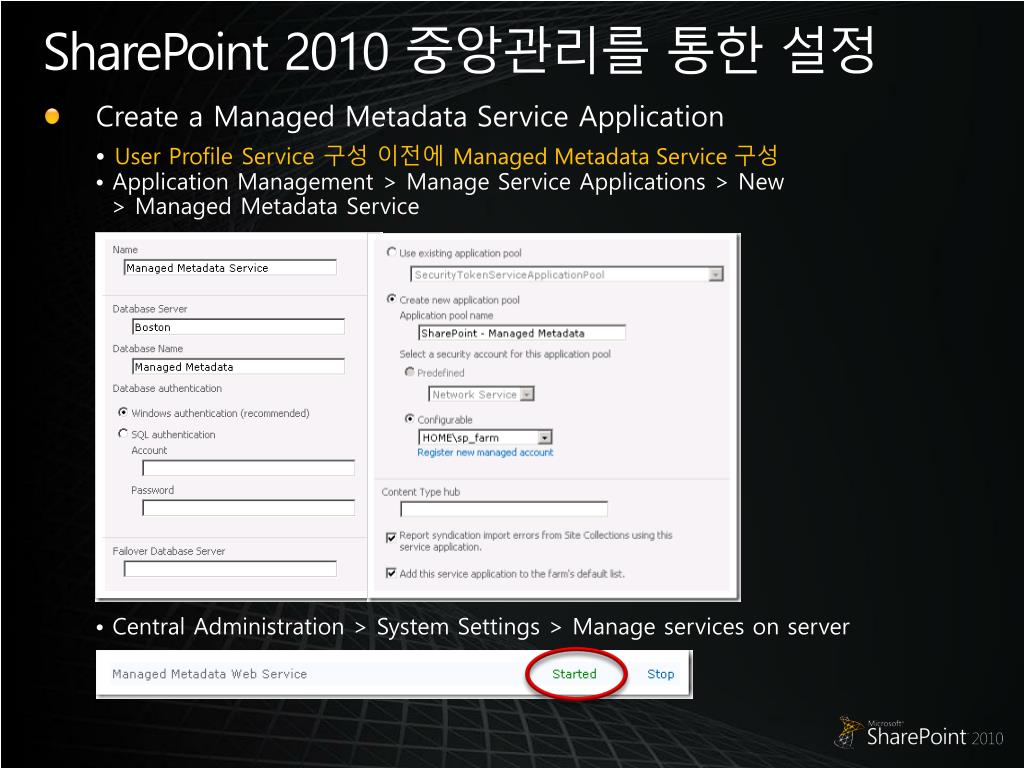This screenshot has width=1024, height=768.
Task: Click the Managed Metadata Web Service row label
Action: 210,674
